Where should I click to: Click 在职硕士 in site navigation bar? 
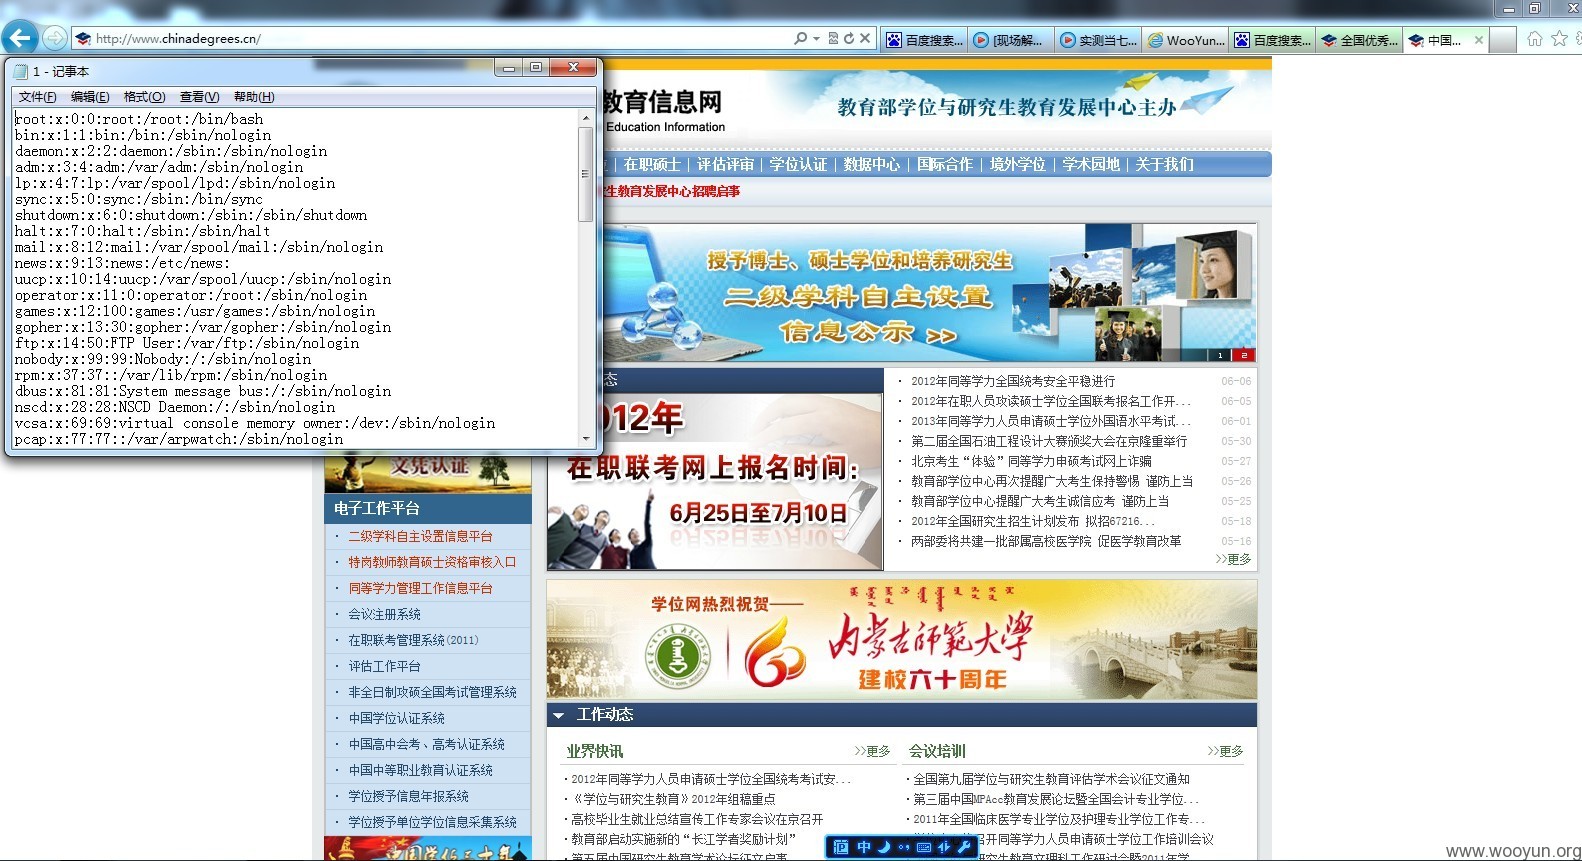tap(652, 164)
